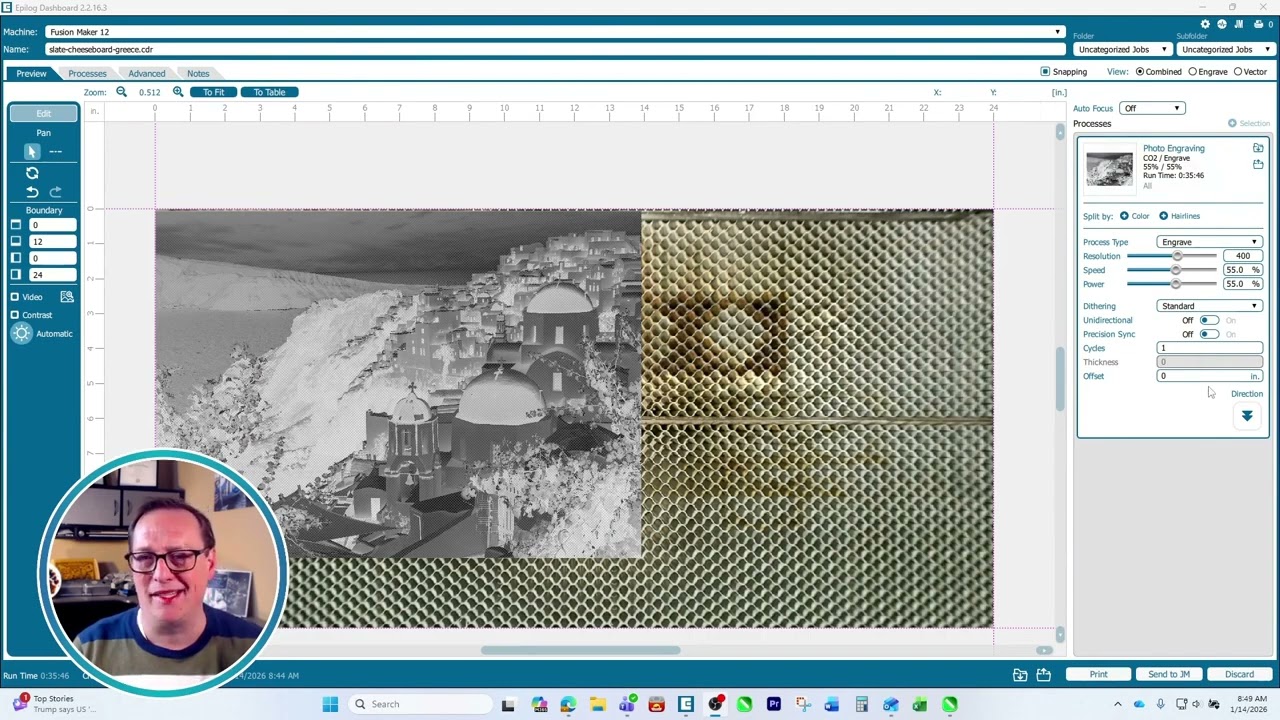Export settings from Photo Engraving process
The height and width of the screenshot is (720, 1280).
(1258, 165)
